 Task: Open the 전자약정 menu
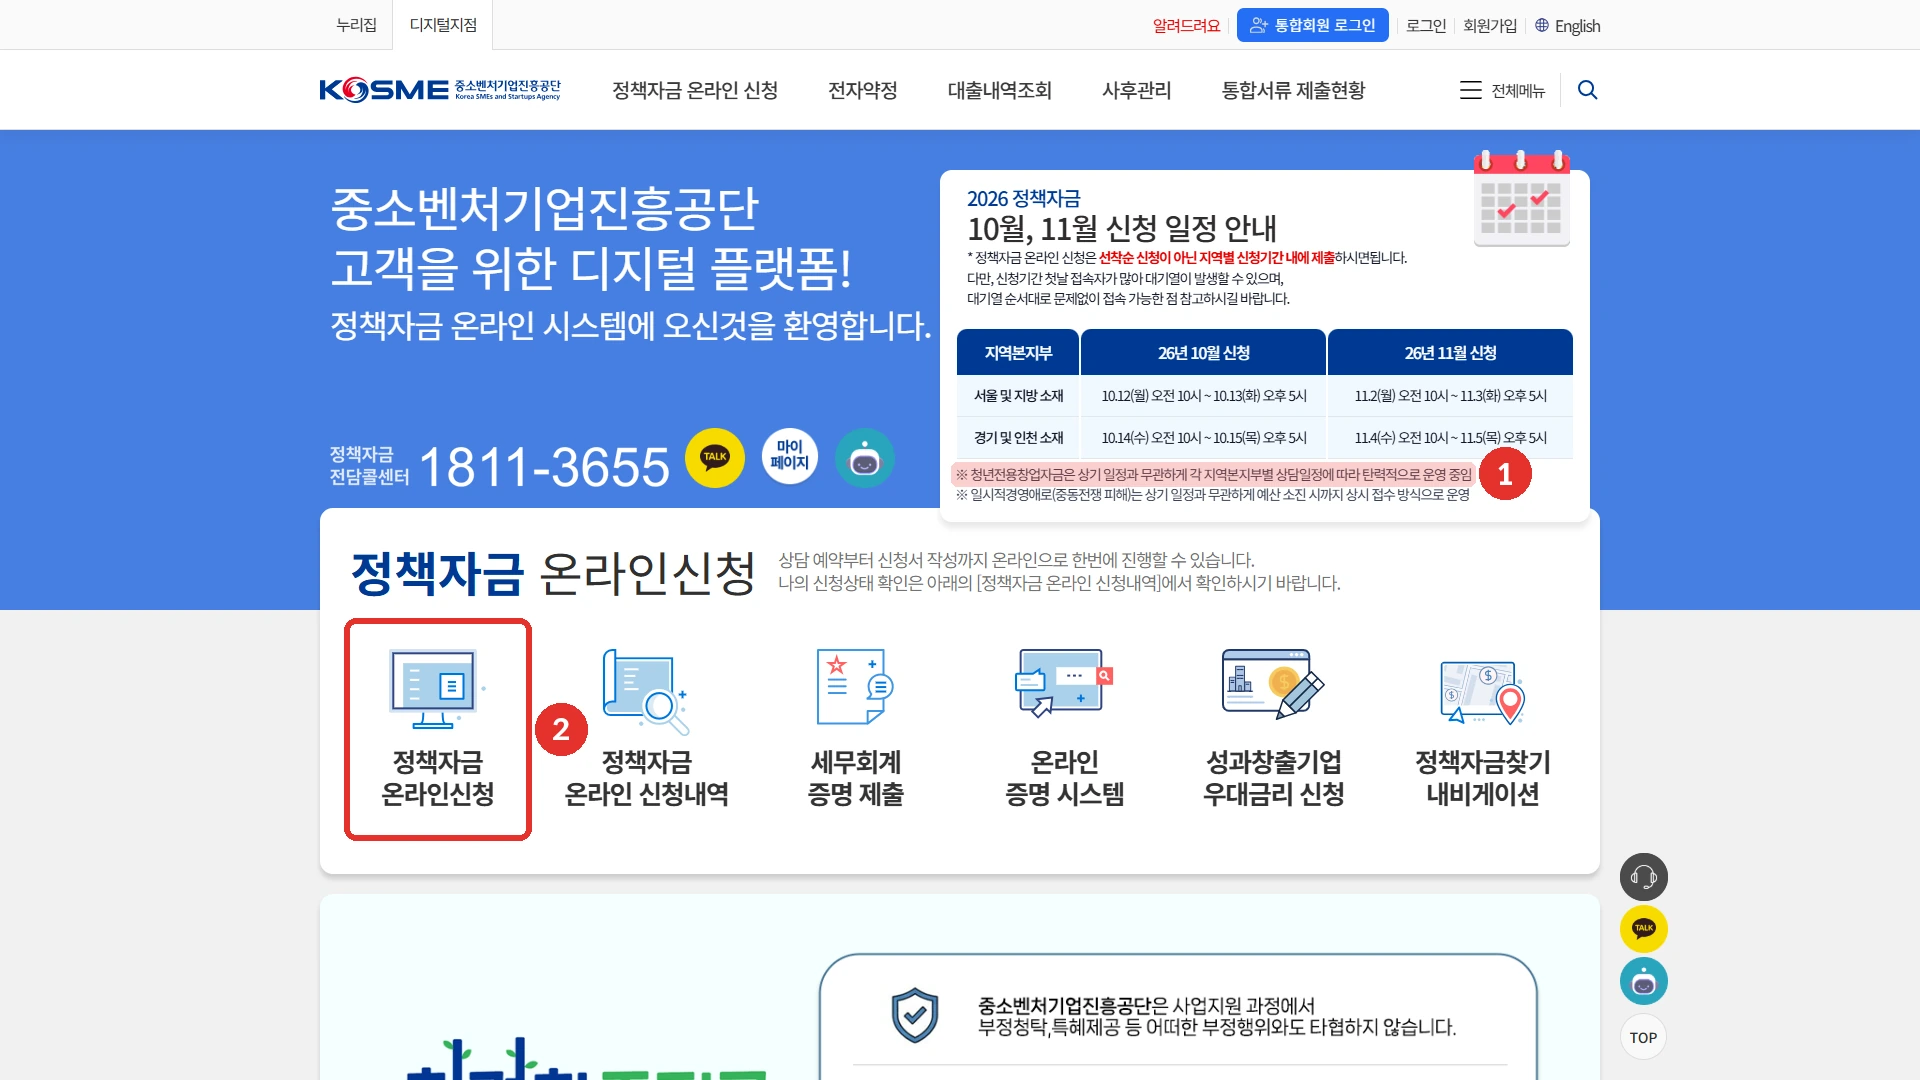863,90
